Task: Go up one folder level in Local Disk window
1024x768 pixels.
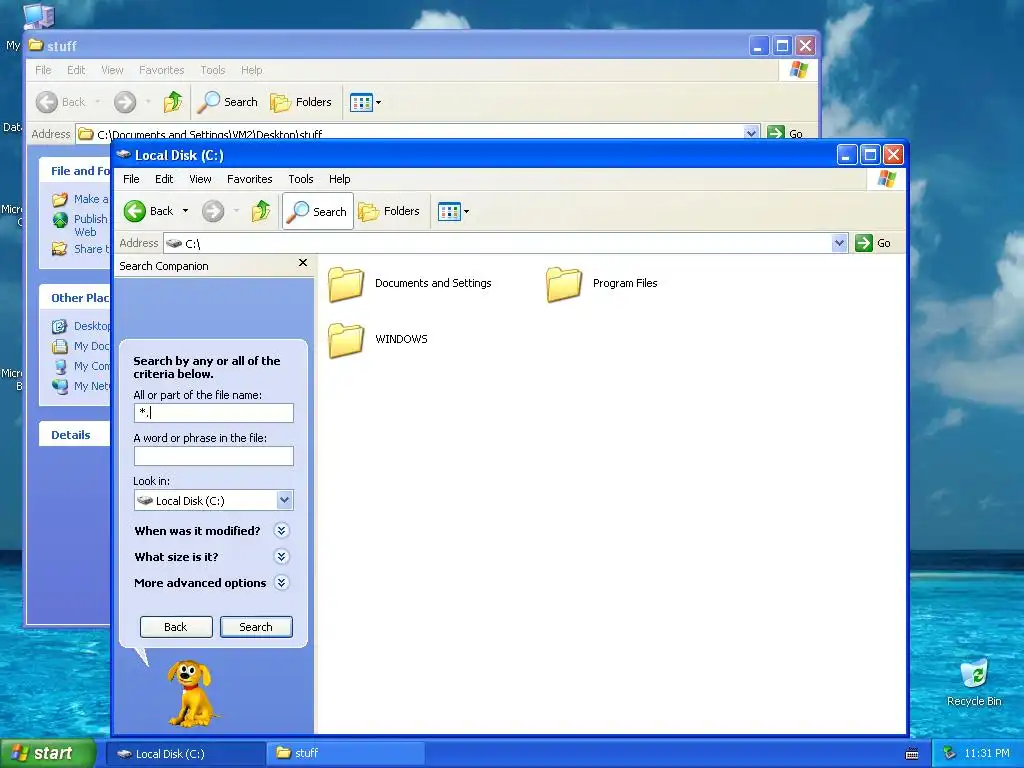Action: pyautogui.click(x=261, y=211)
